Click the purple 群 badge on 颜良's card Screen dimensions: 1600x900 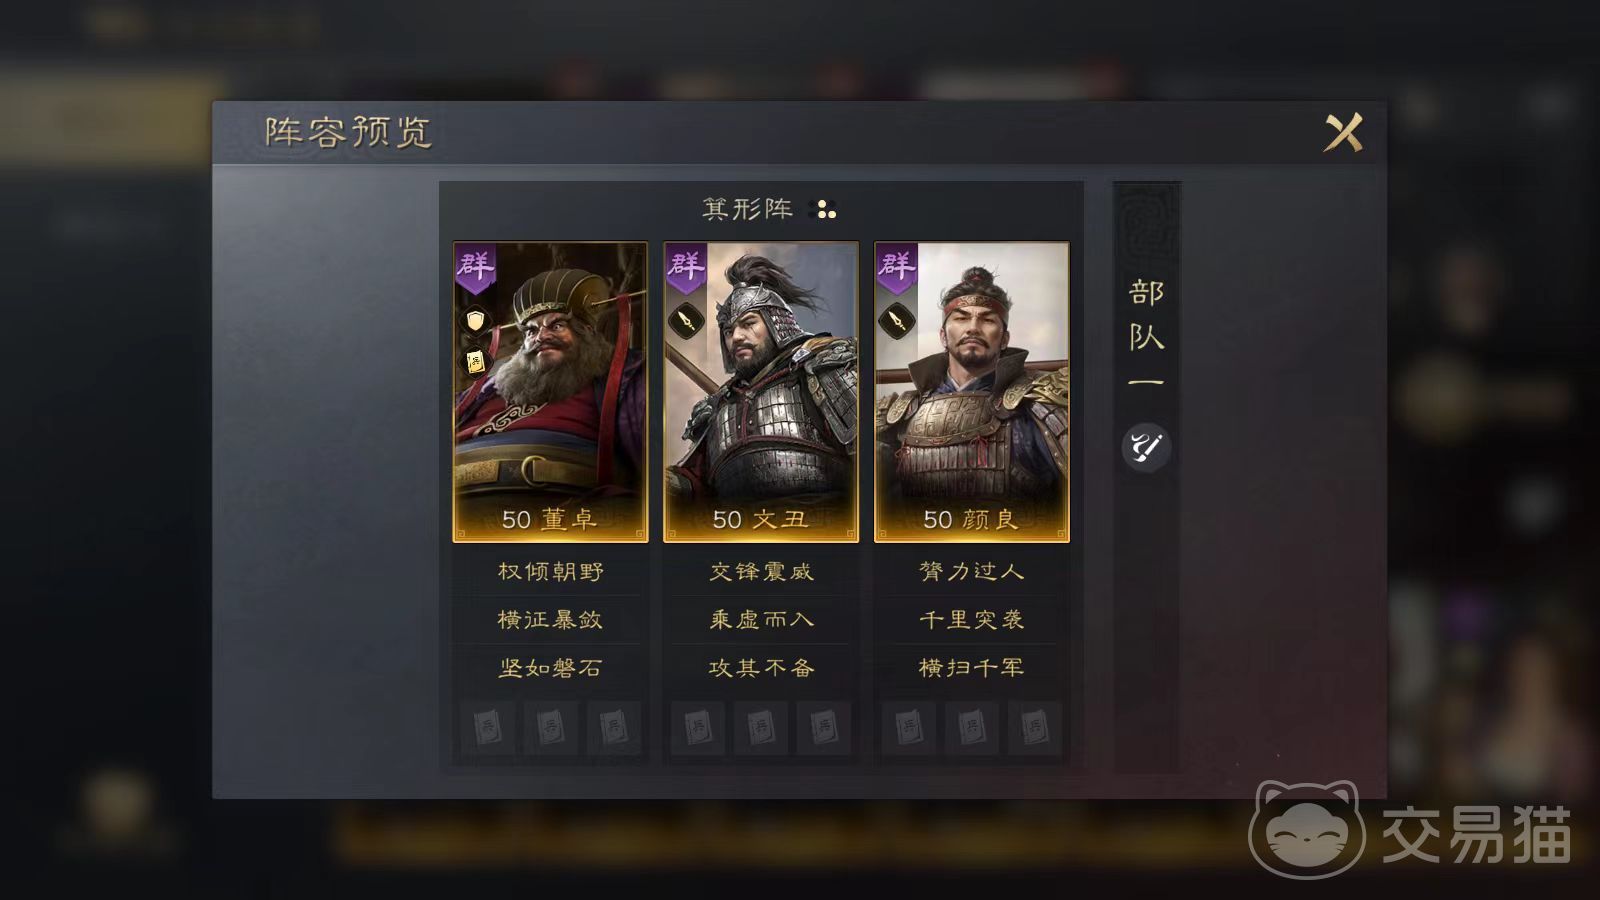pyautogui.click(x=896, y=267)
